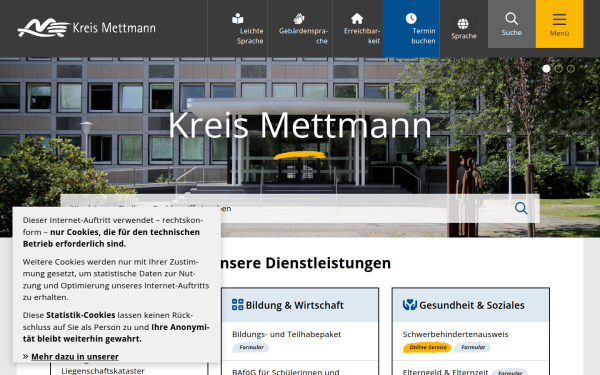The width and height of the screenshot is (600, 375).
Task: Open the yellow Menü button
Action: [x=559, y=24]
